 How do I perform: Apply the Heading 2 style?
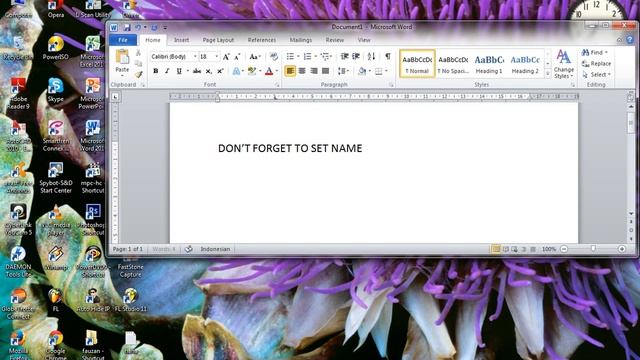tap(525, 64)
